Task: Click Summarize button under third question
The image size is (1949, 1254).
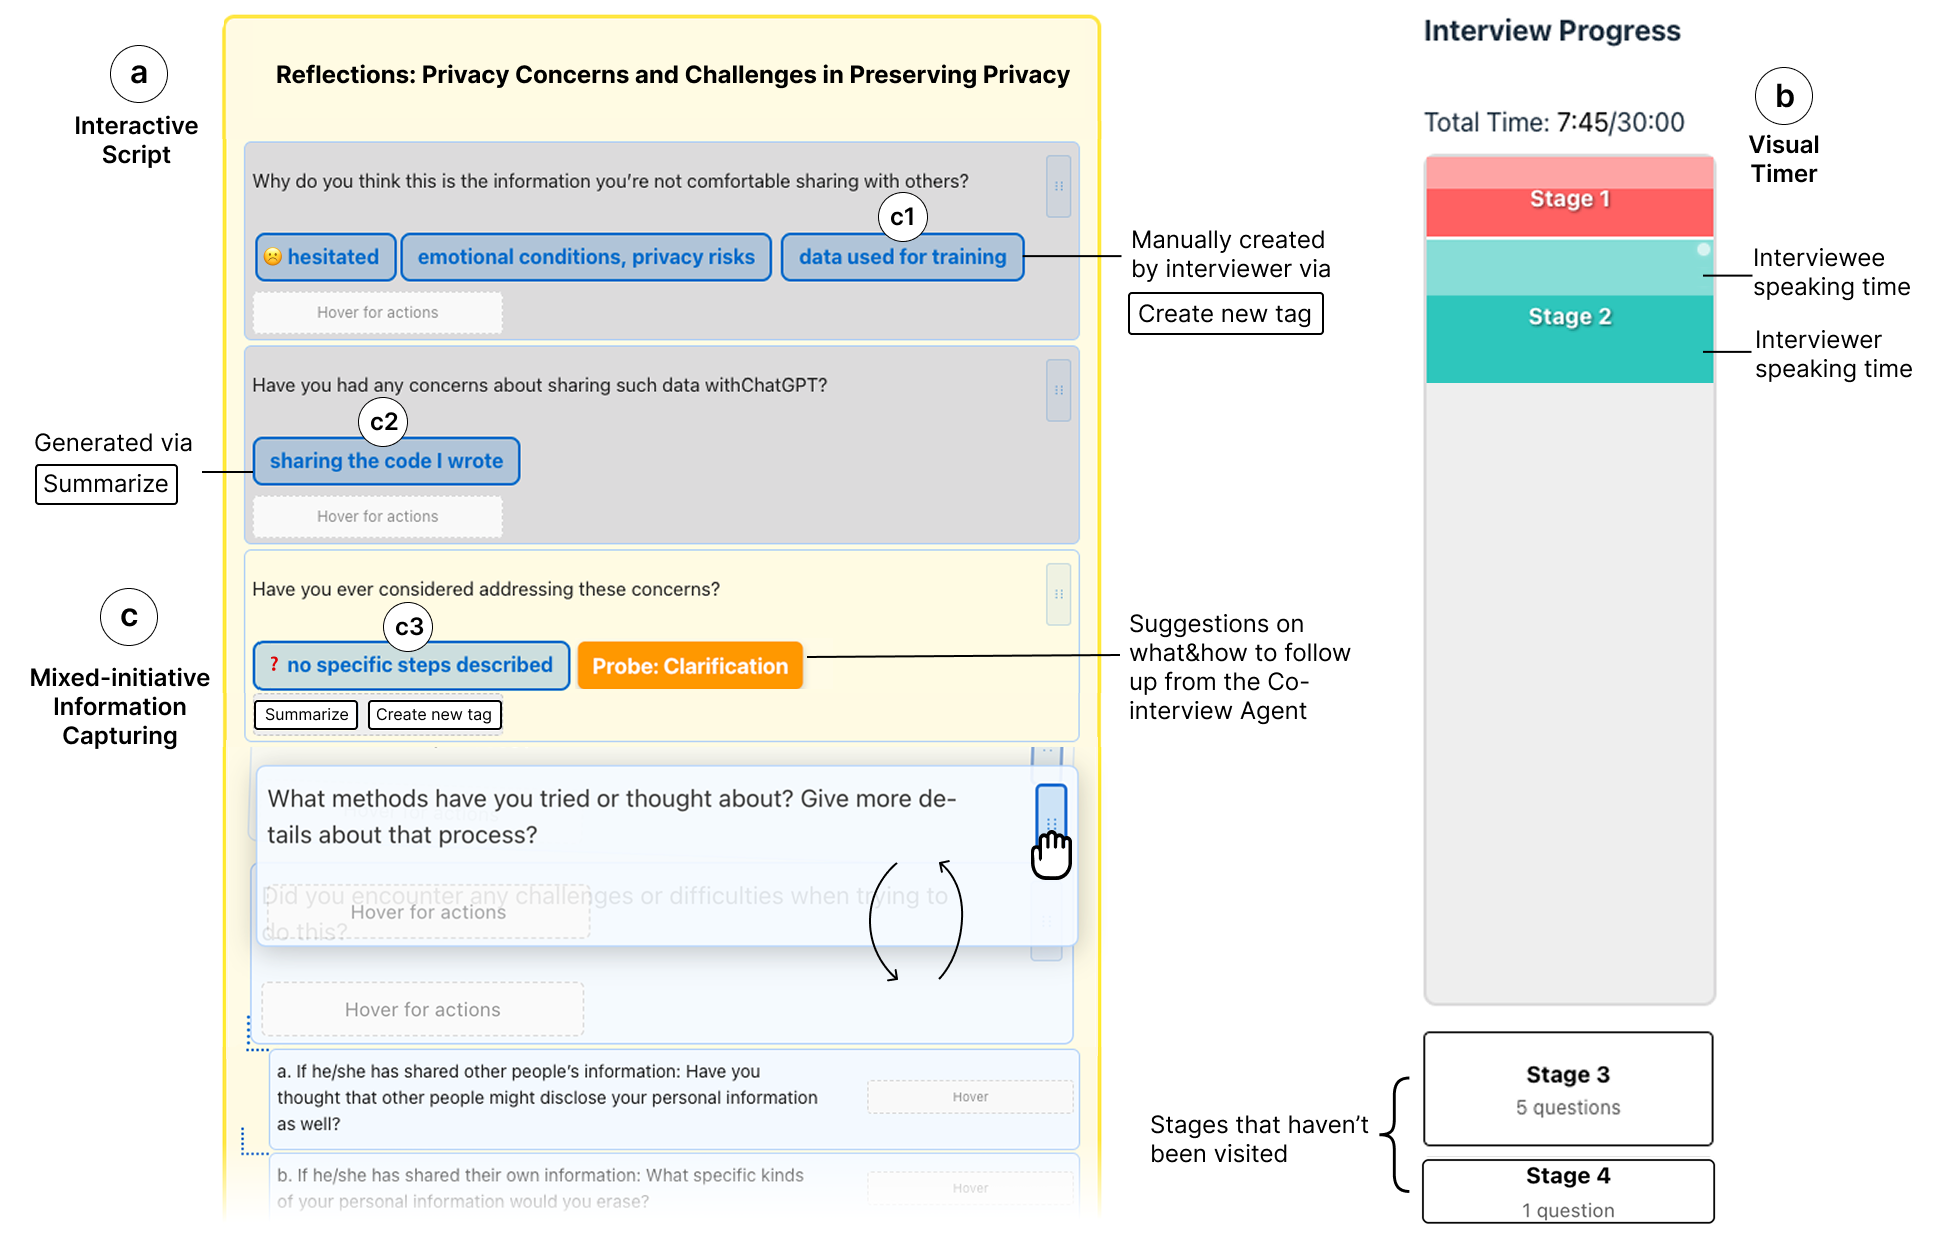Action: tap(306, 714)
